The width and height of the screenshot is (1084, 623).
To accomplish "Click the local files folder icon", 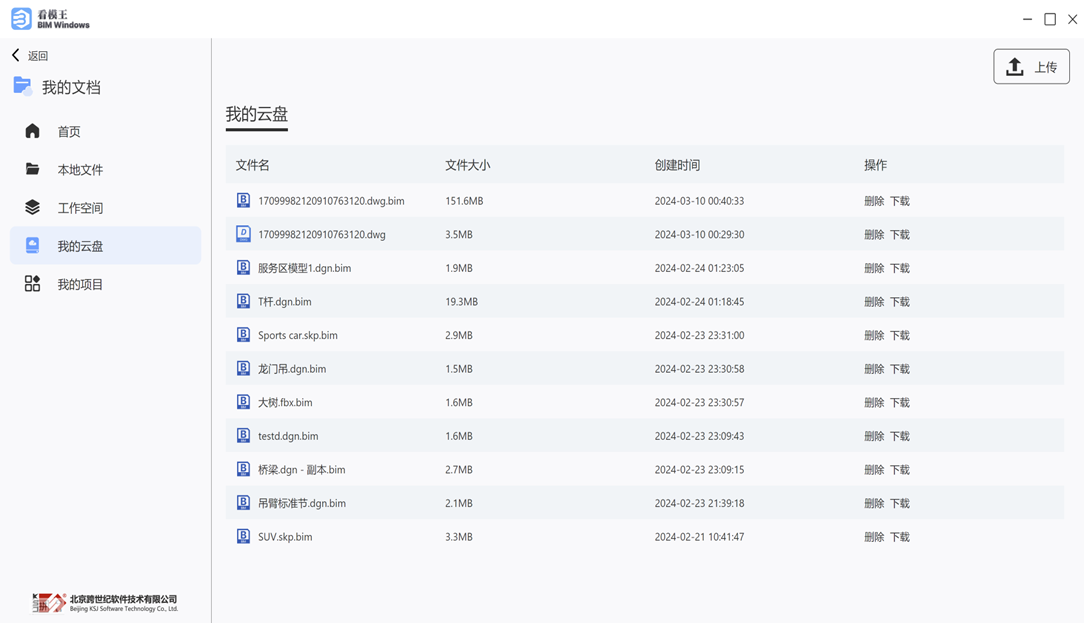I will coord(33,169).
